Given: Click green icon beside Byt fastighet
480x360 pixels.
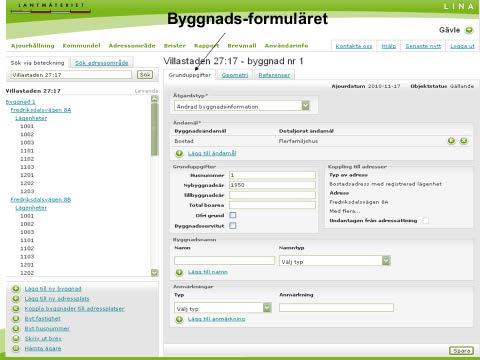Looking at the screenshot, I should (x=16, y=319).
